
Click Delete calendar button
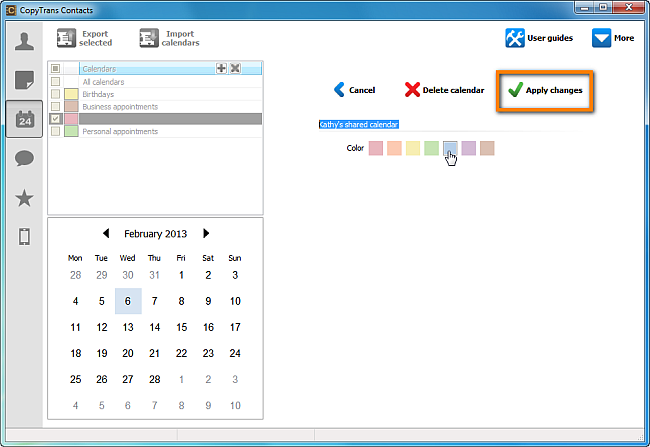444,90
